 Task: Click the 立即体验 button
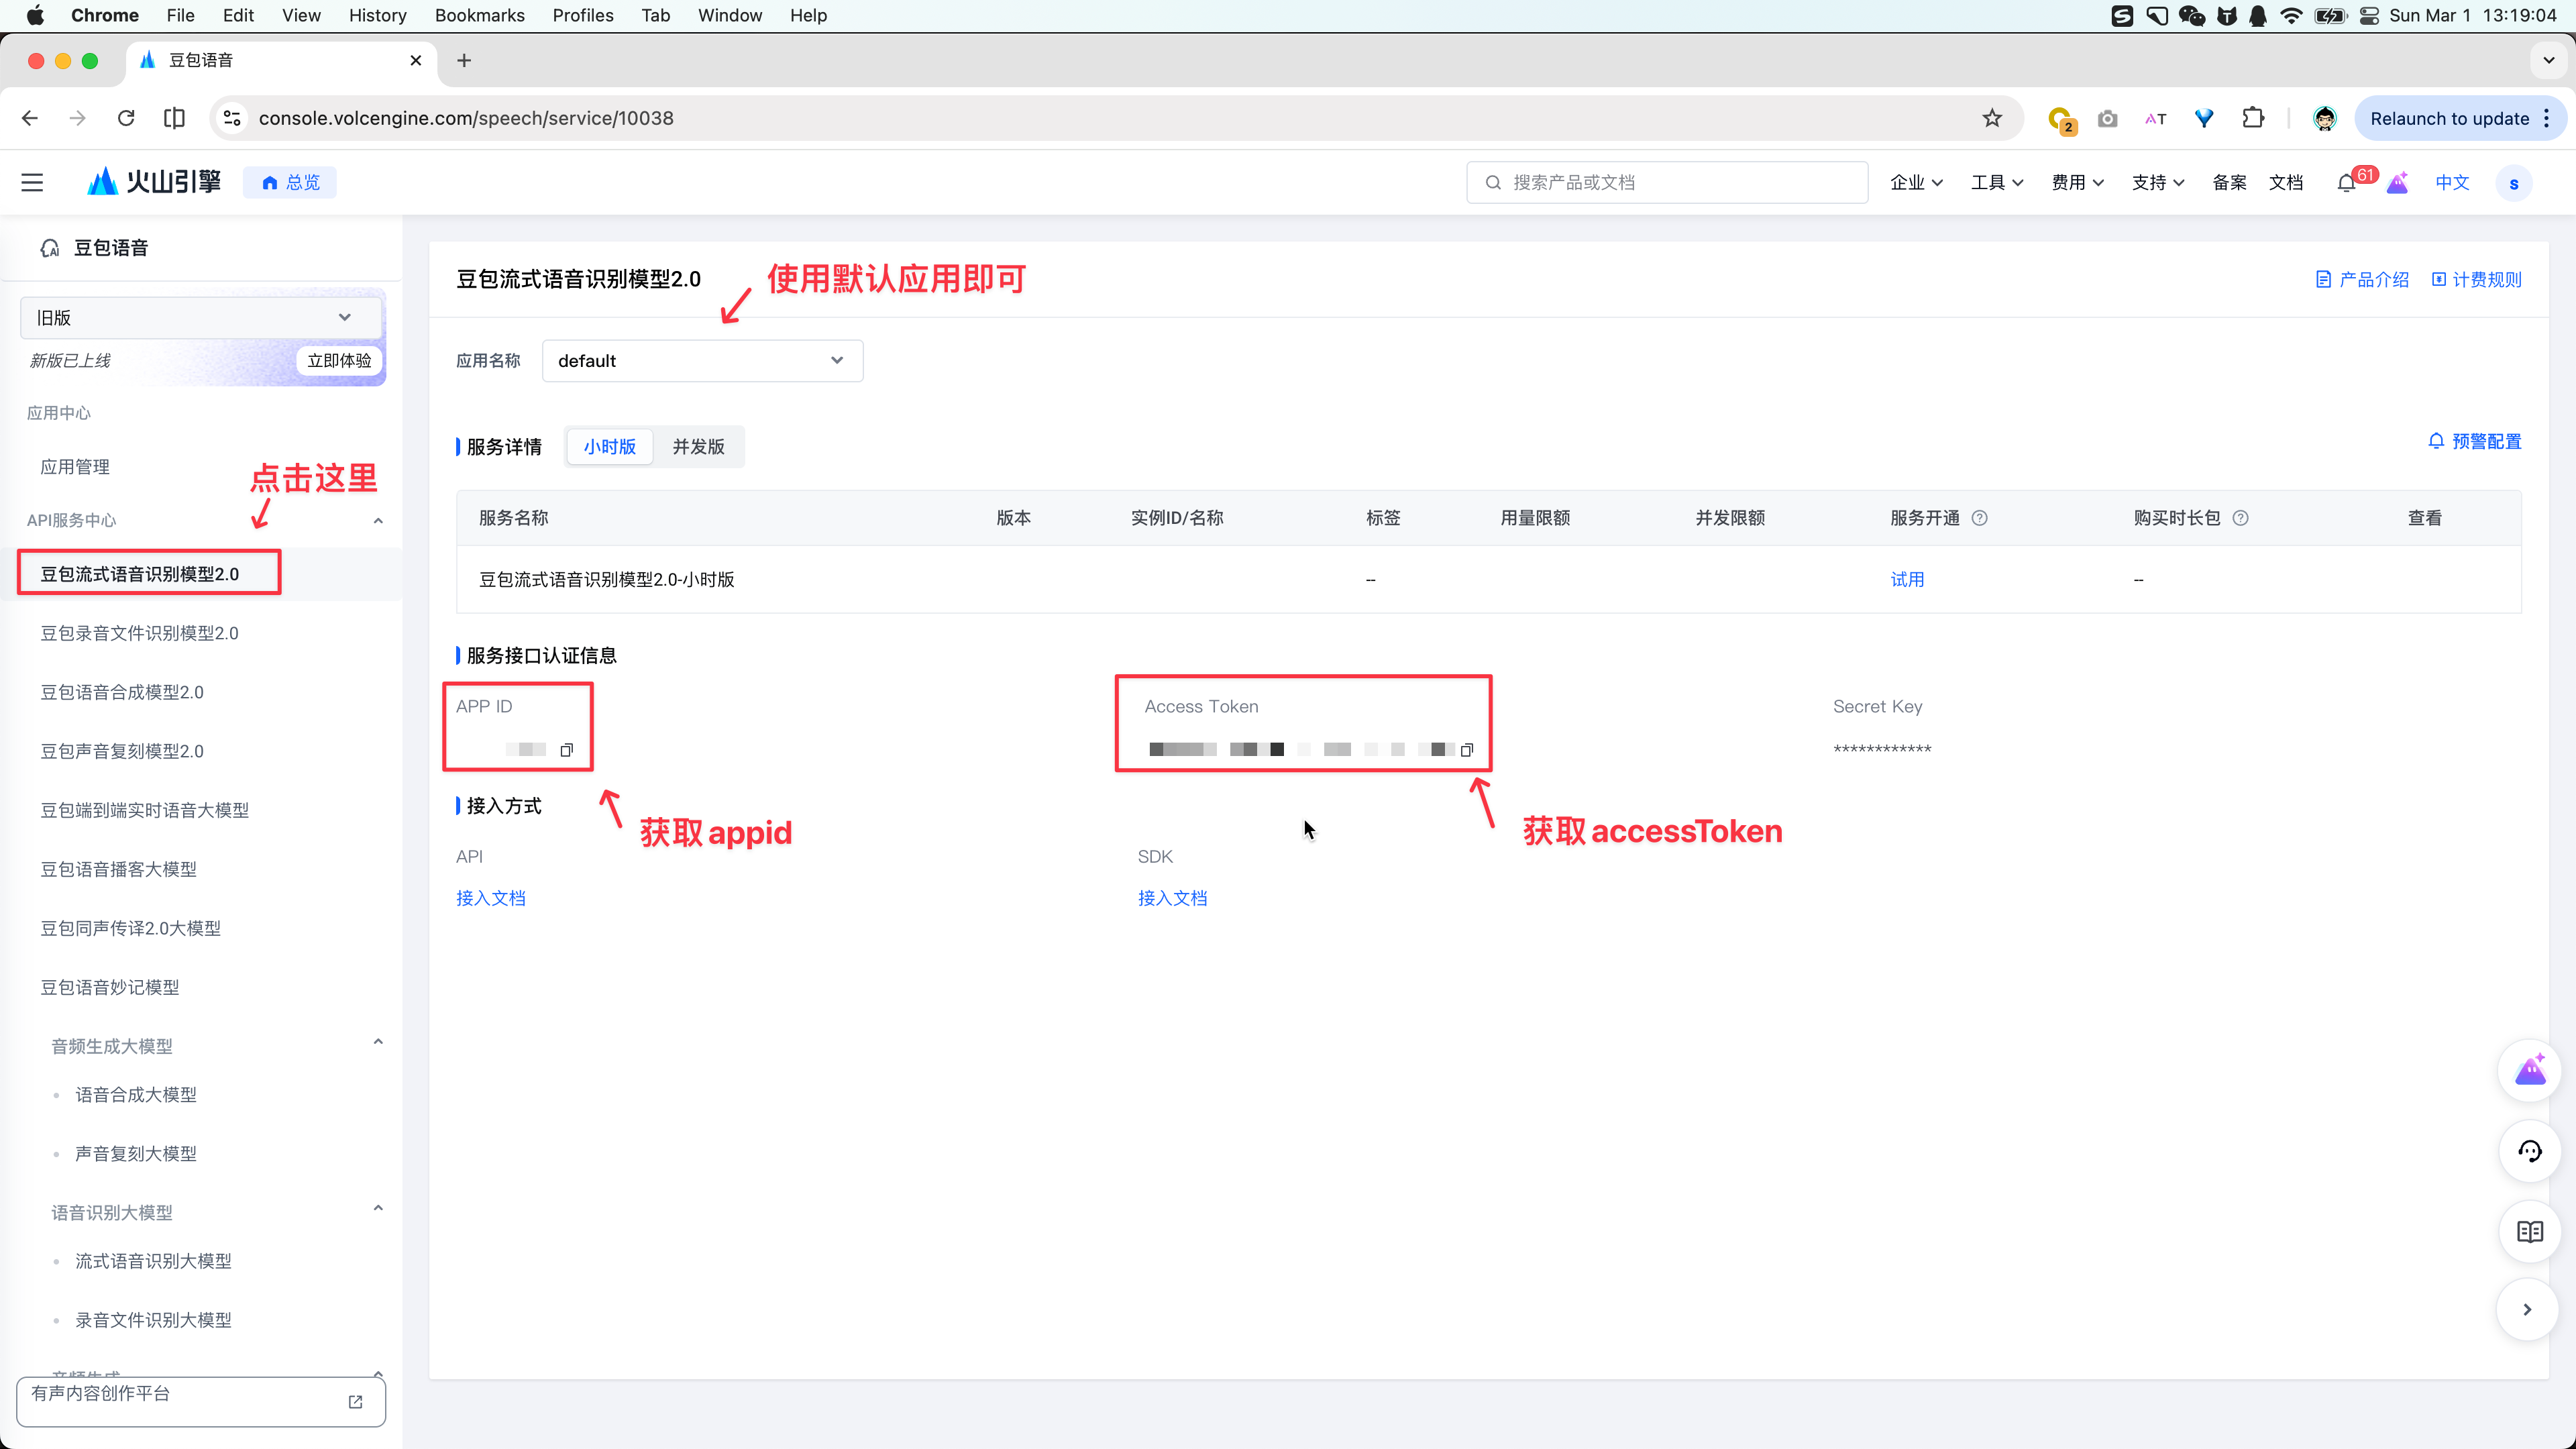click(x=339, y=361)
